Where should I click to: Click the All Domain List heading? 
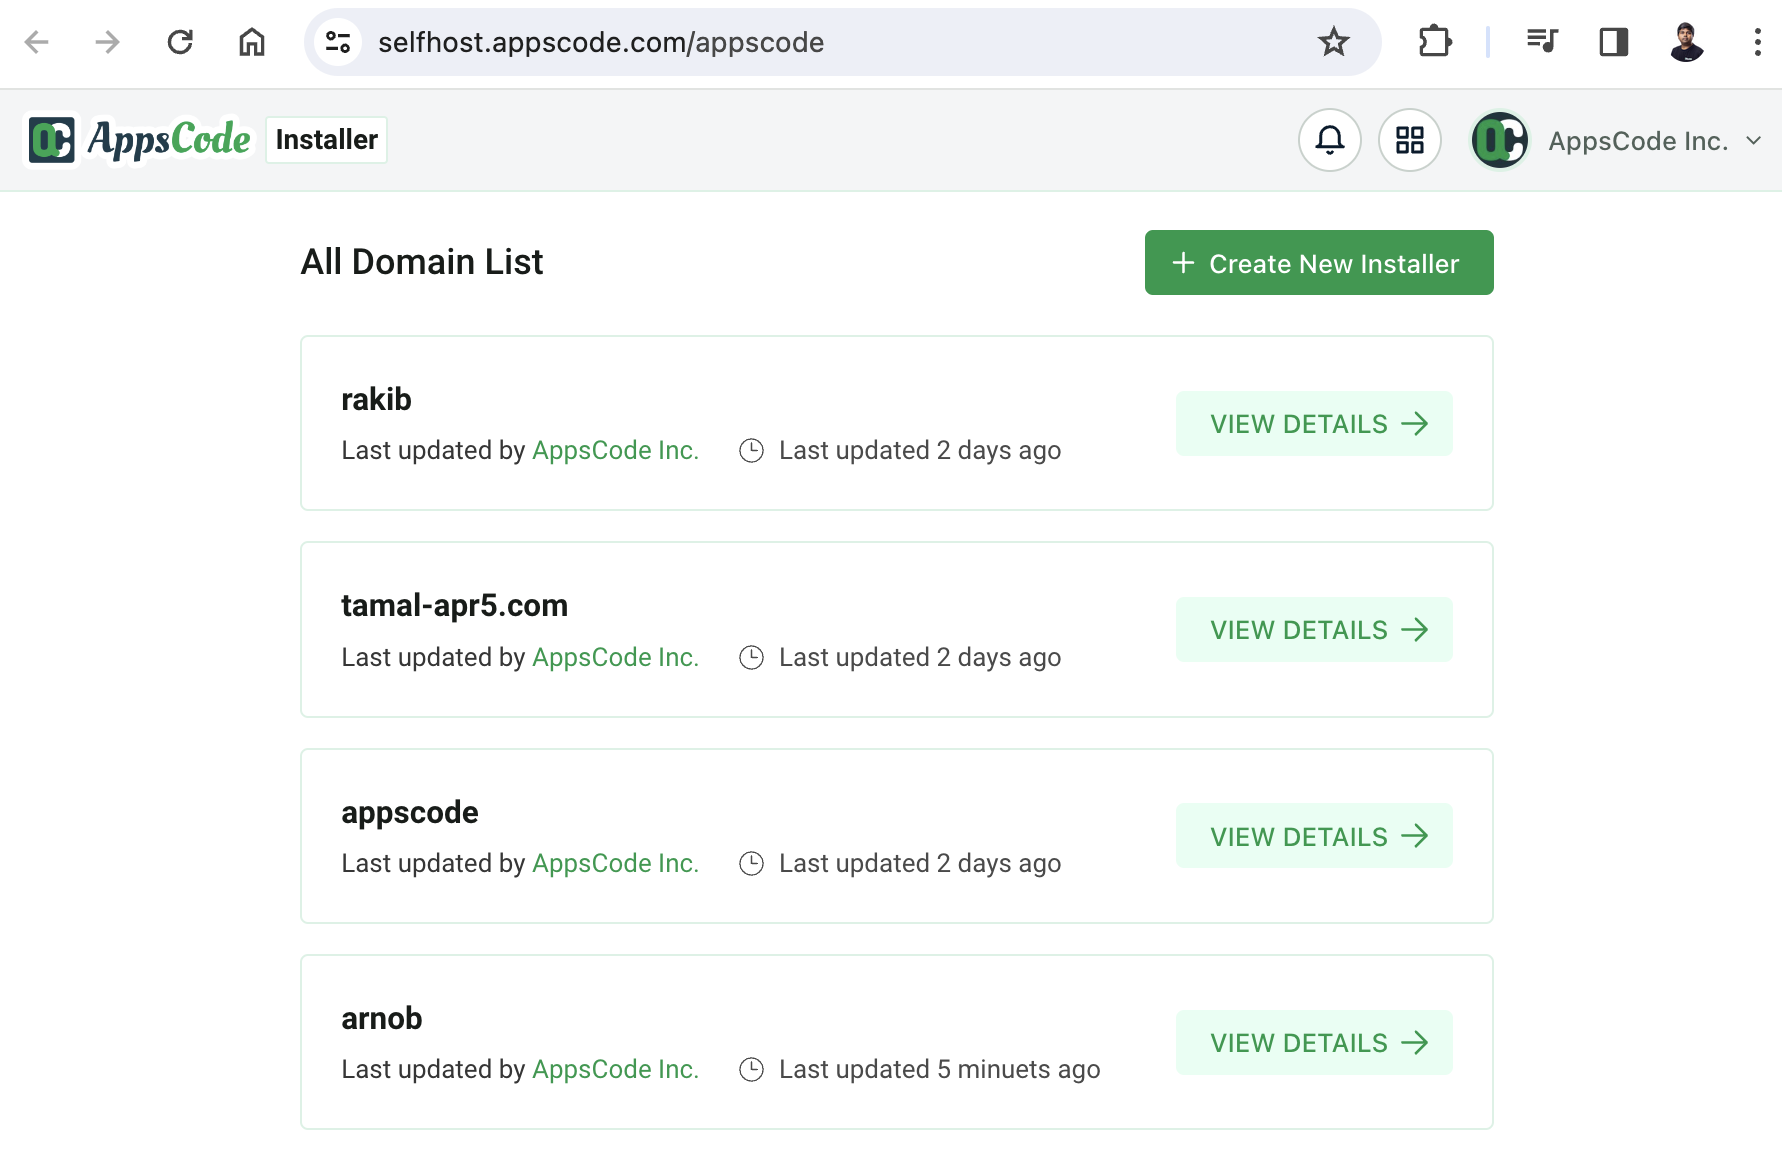tap(421, 261)
